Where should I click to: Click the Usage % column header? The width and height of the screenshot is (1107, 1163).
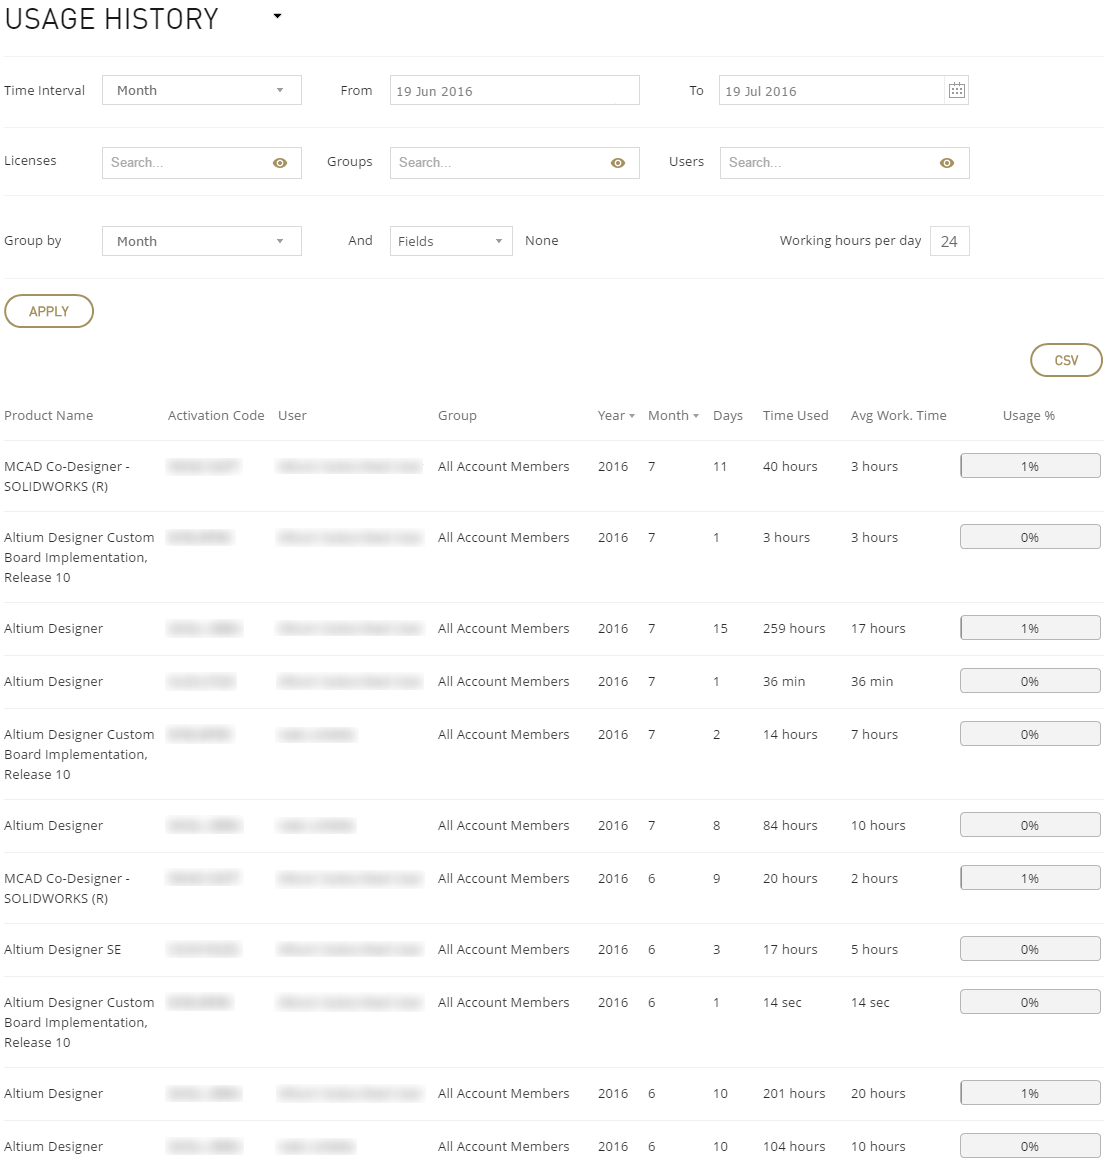[x=1028, y=416]
